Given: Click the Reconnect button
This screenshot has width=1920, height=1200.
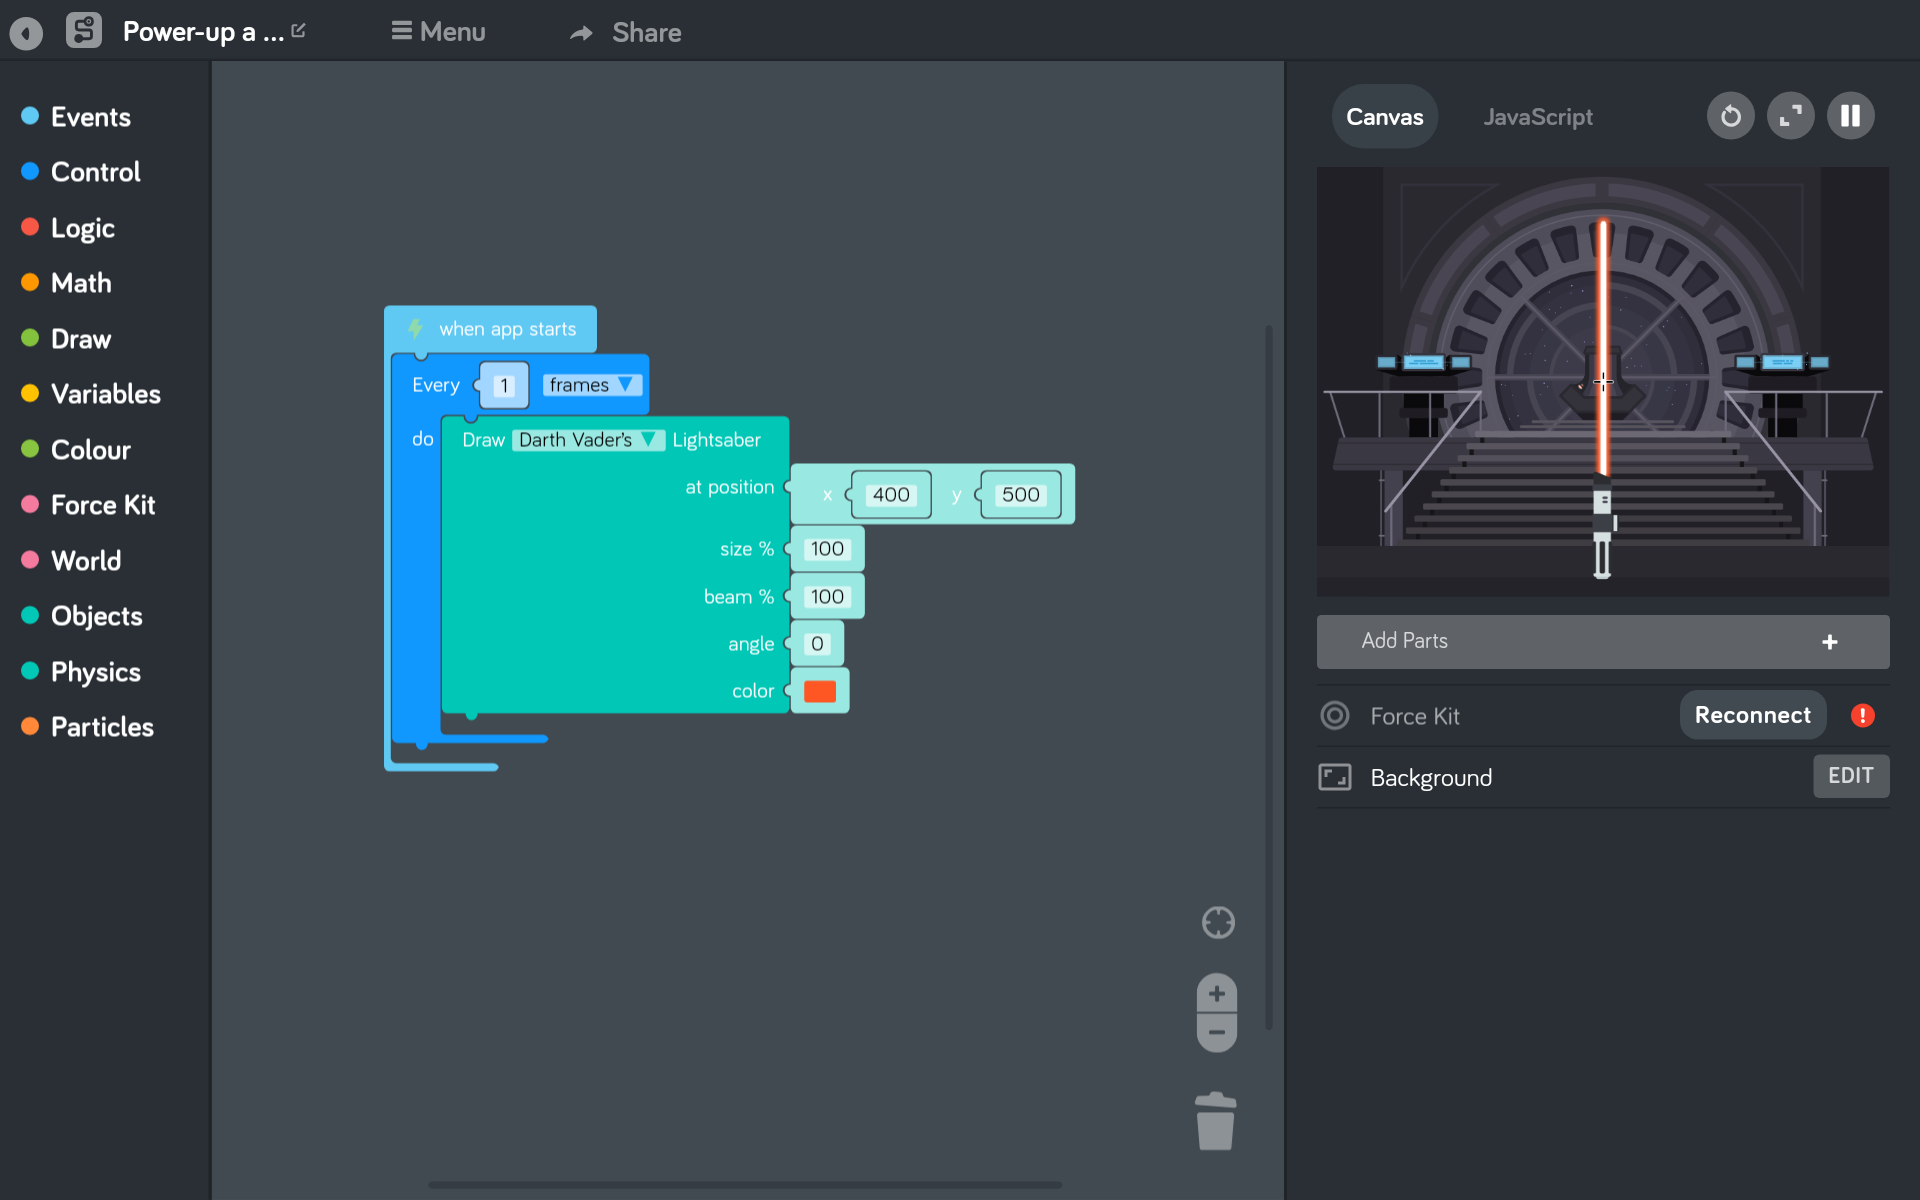Looking at the screenshot, I should click(x=1752, y=716).
